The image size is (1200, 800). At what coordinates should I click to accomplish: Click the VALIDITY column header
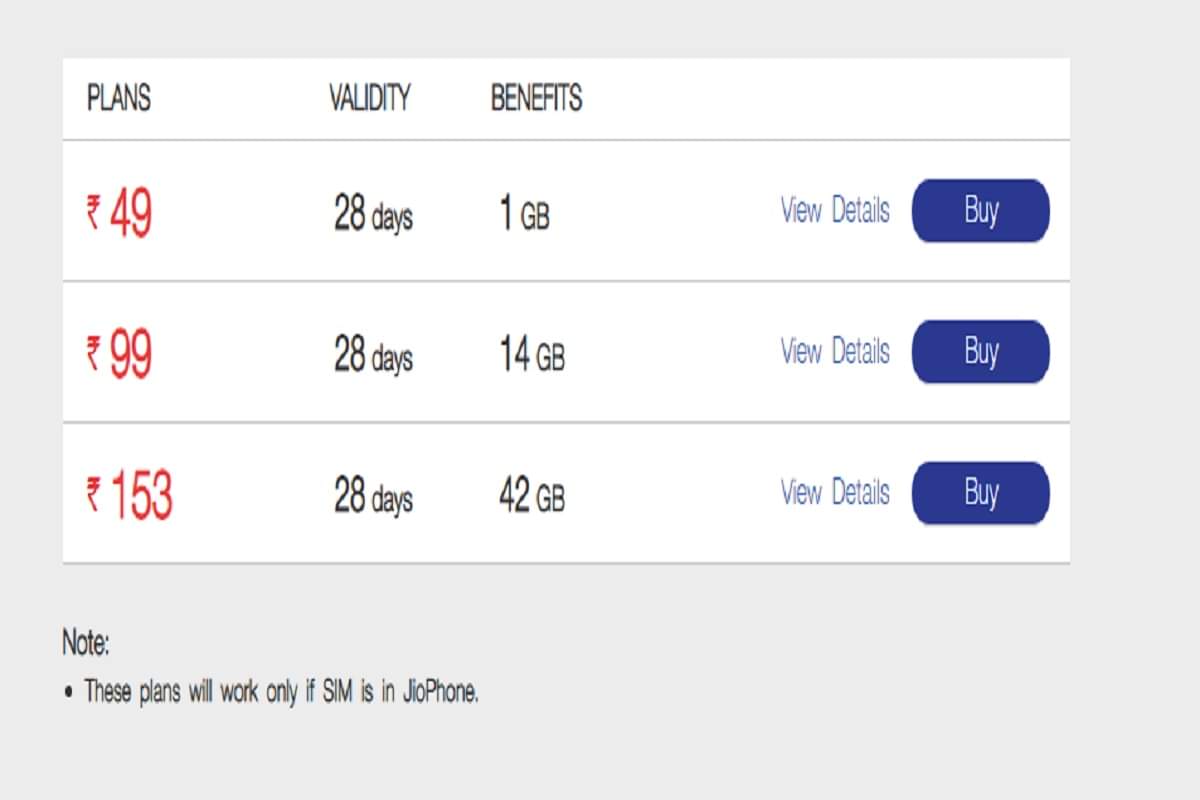coord(370,98)
